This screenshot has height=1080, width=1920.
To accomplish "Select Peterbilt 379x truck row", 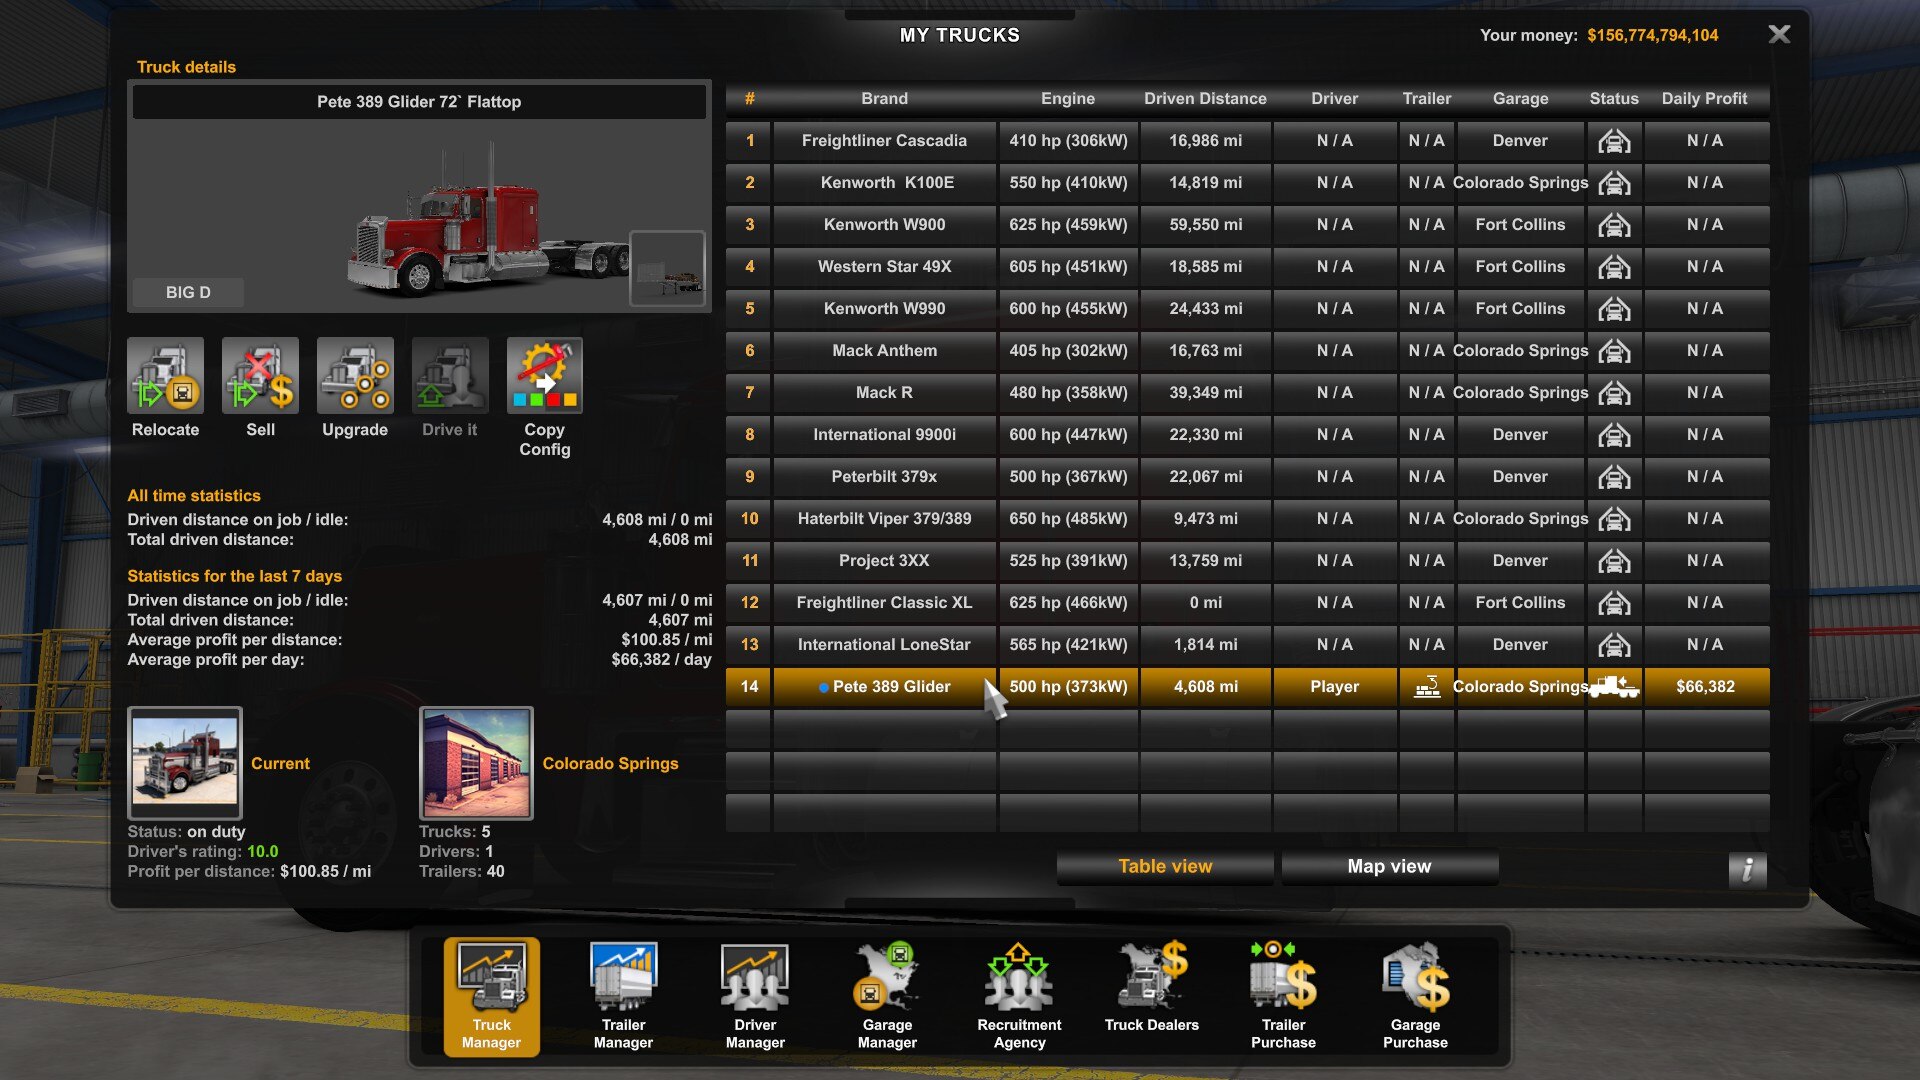I will tap(1247, 477).
